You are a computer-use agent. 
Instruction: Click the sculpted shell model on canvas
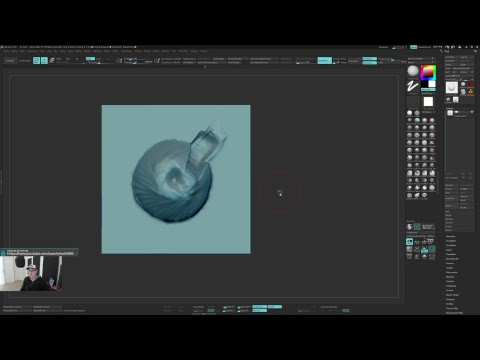click(x=175, y=177)
